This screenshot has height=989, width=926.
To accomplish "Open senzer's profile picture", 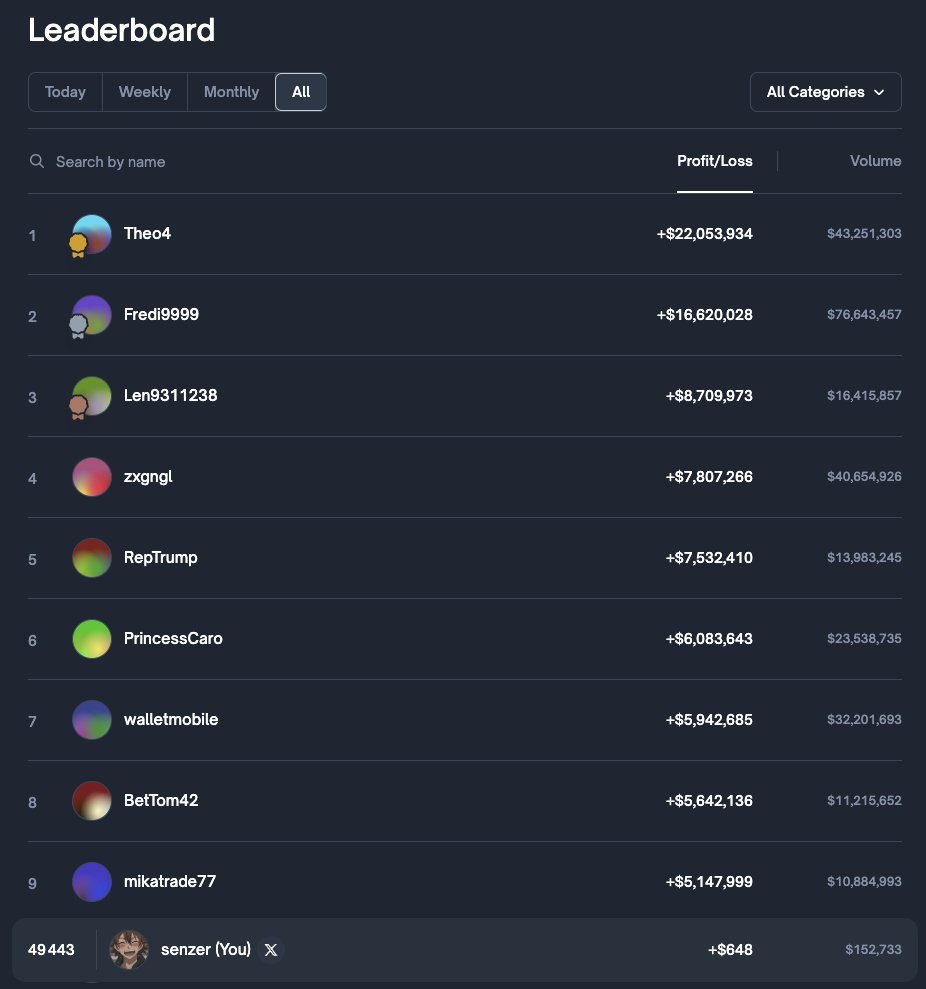I will [129, 949].
